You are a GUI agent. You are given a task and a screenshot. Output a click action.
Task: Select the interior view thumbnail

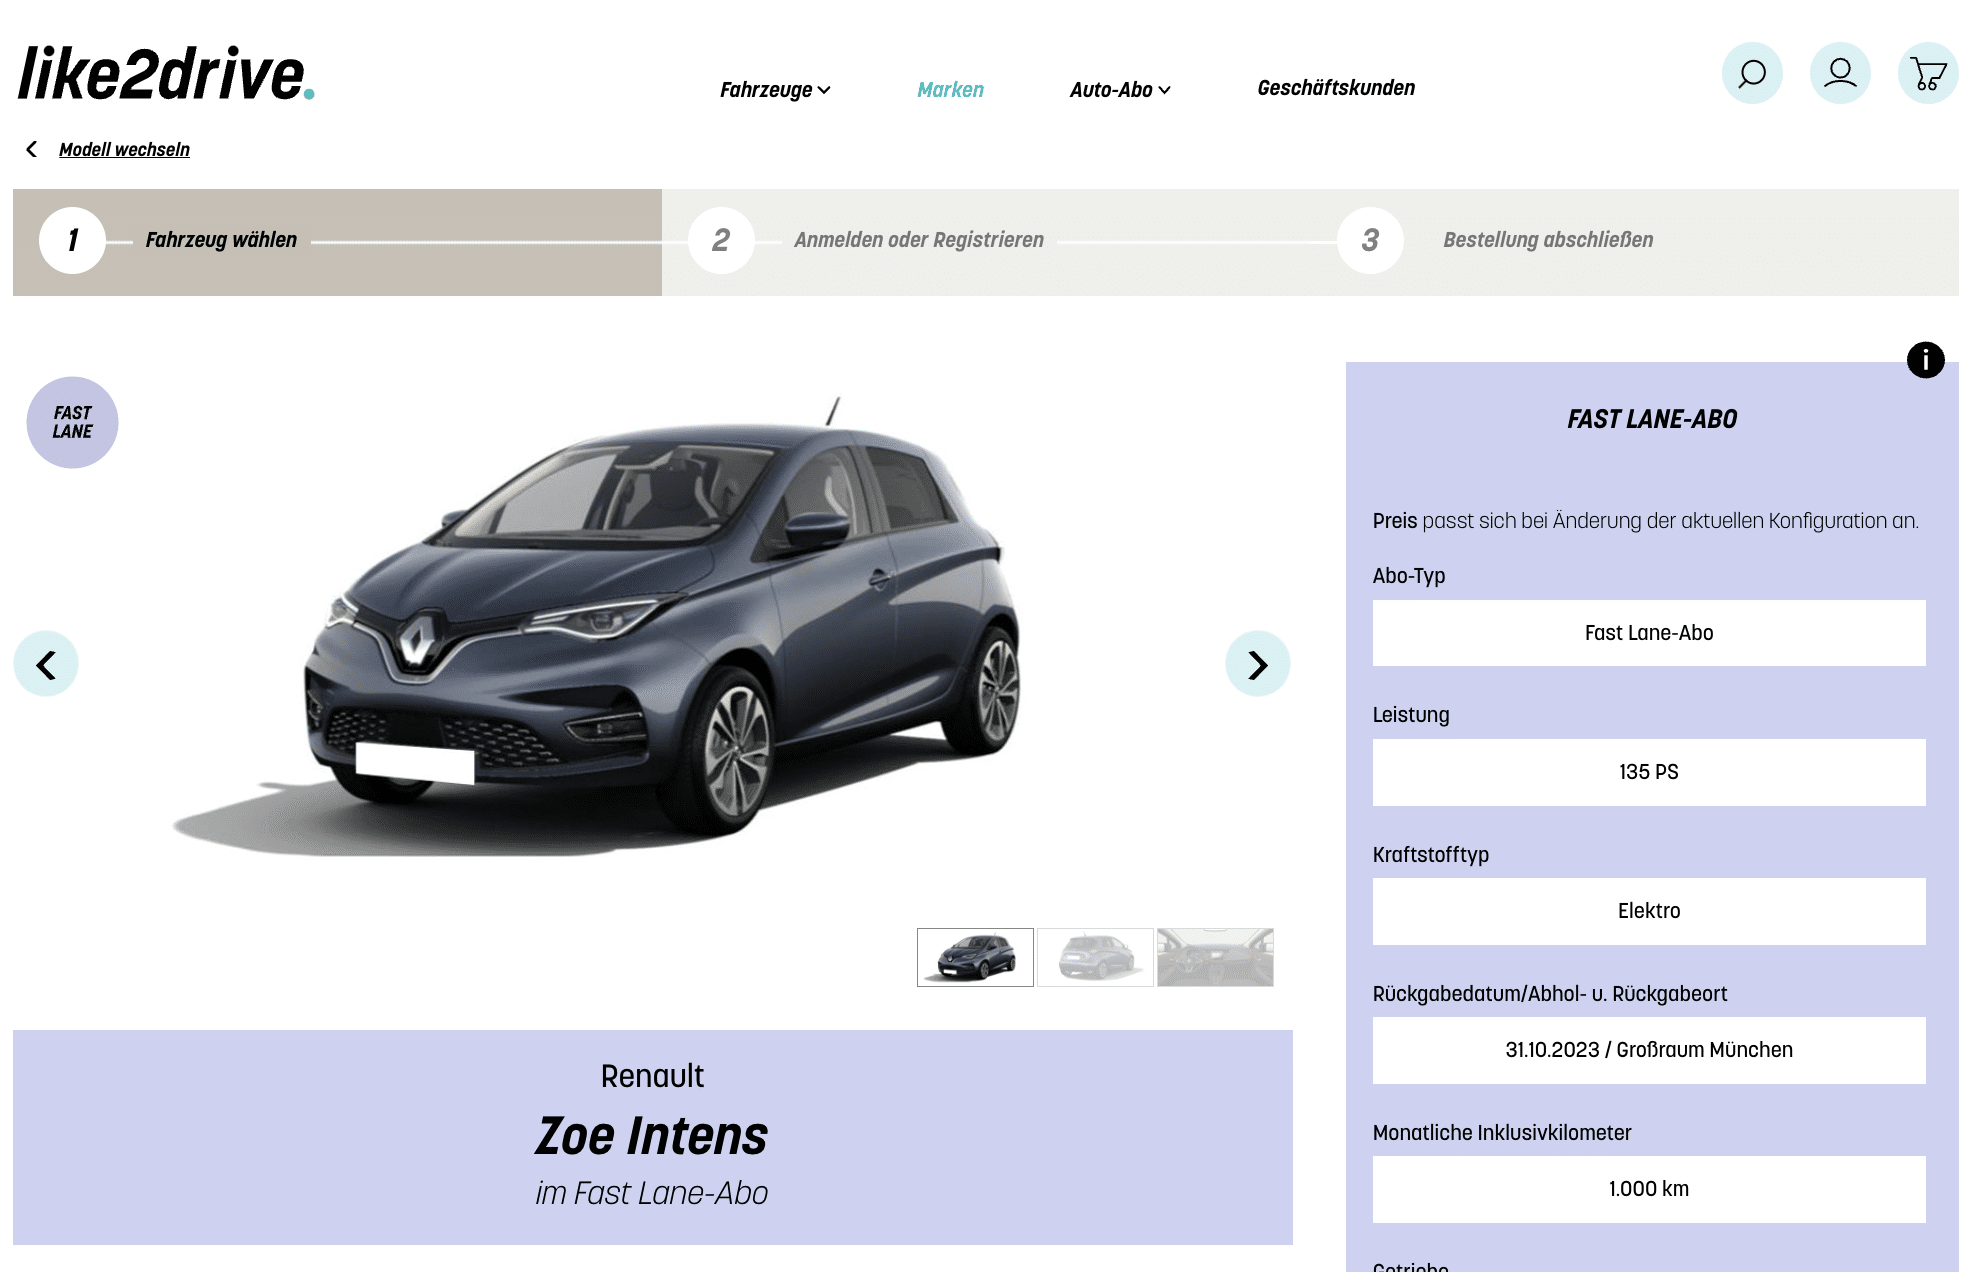tap(1215, 957)
